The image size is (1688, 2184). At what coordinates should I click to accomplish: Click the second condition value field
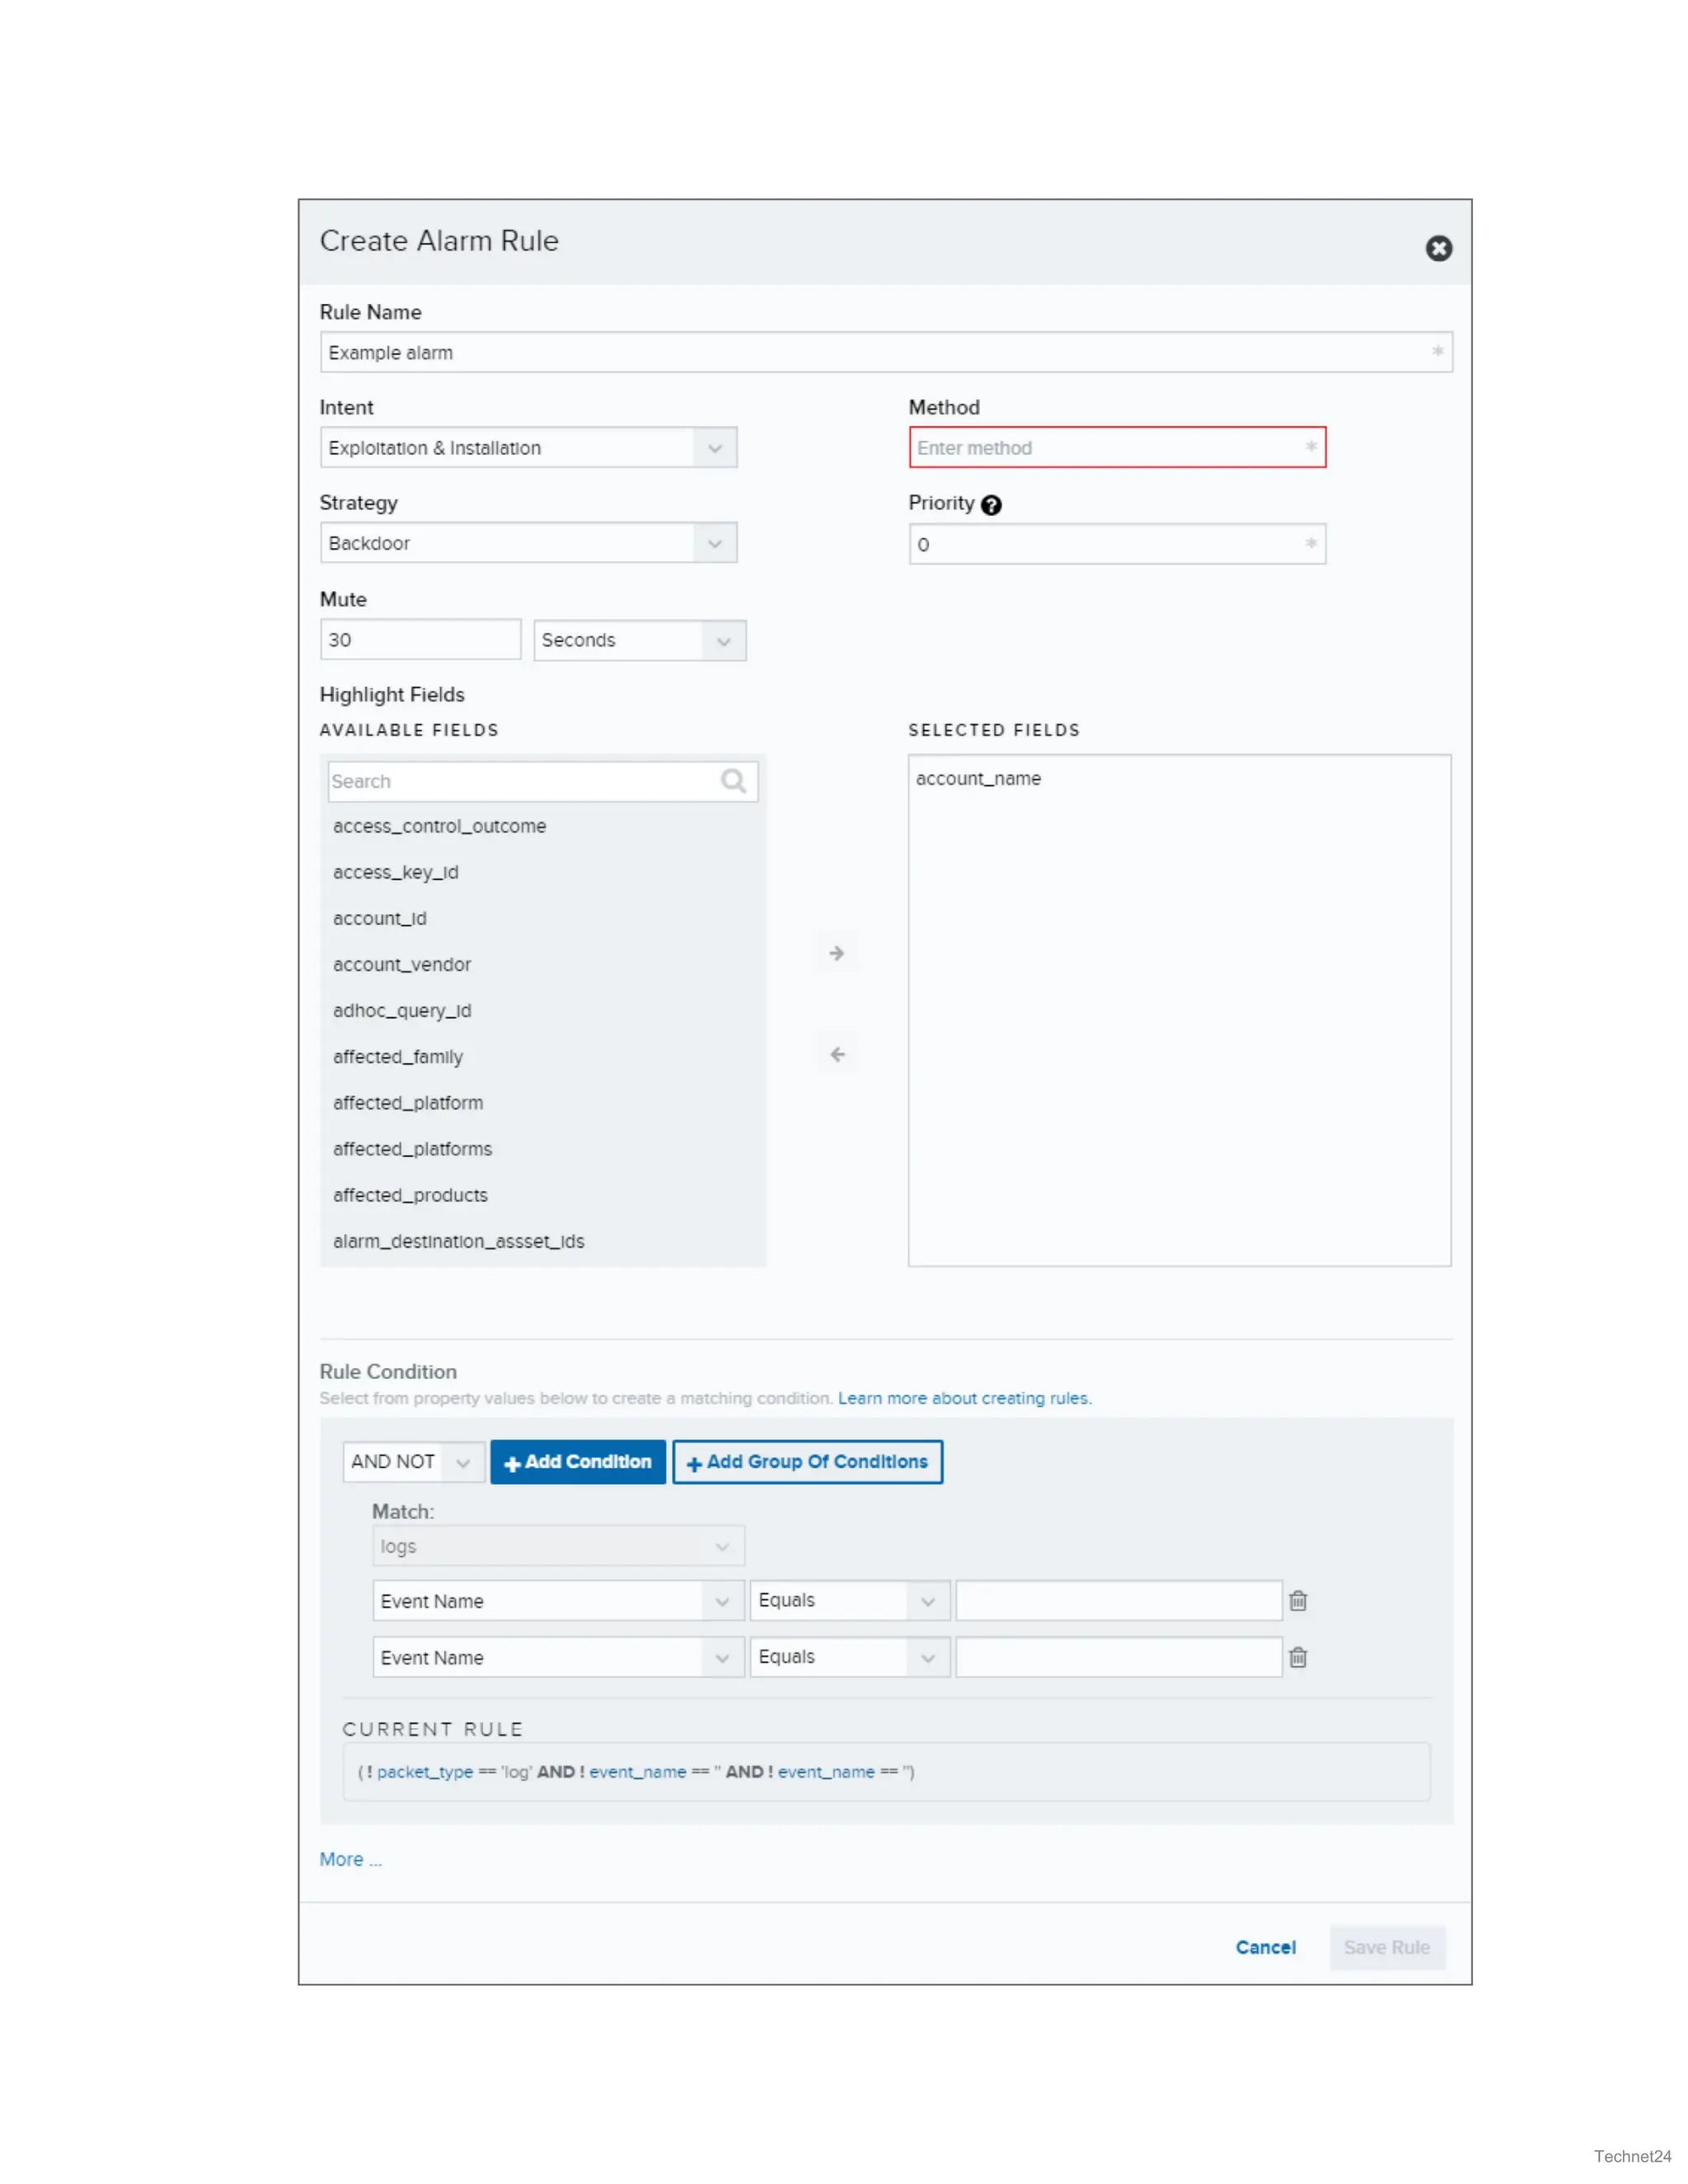pos(1118,1657)
